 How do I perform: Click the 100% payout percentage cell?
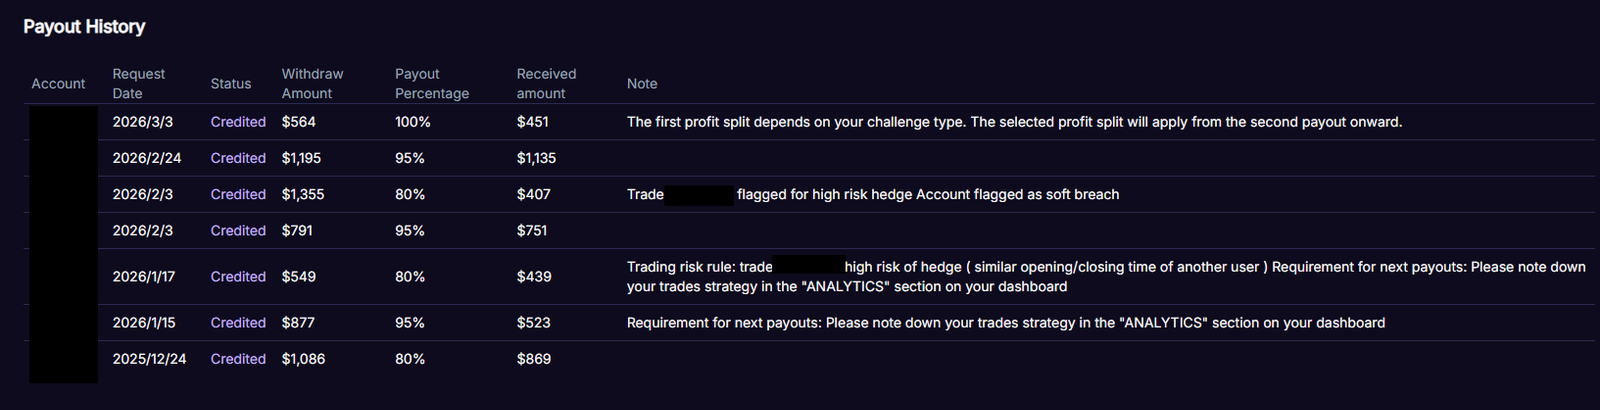412,122
